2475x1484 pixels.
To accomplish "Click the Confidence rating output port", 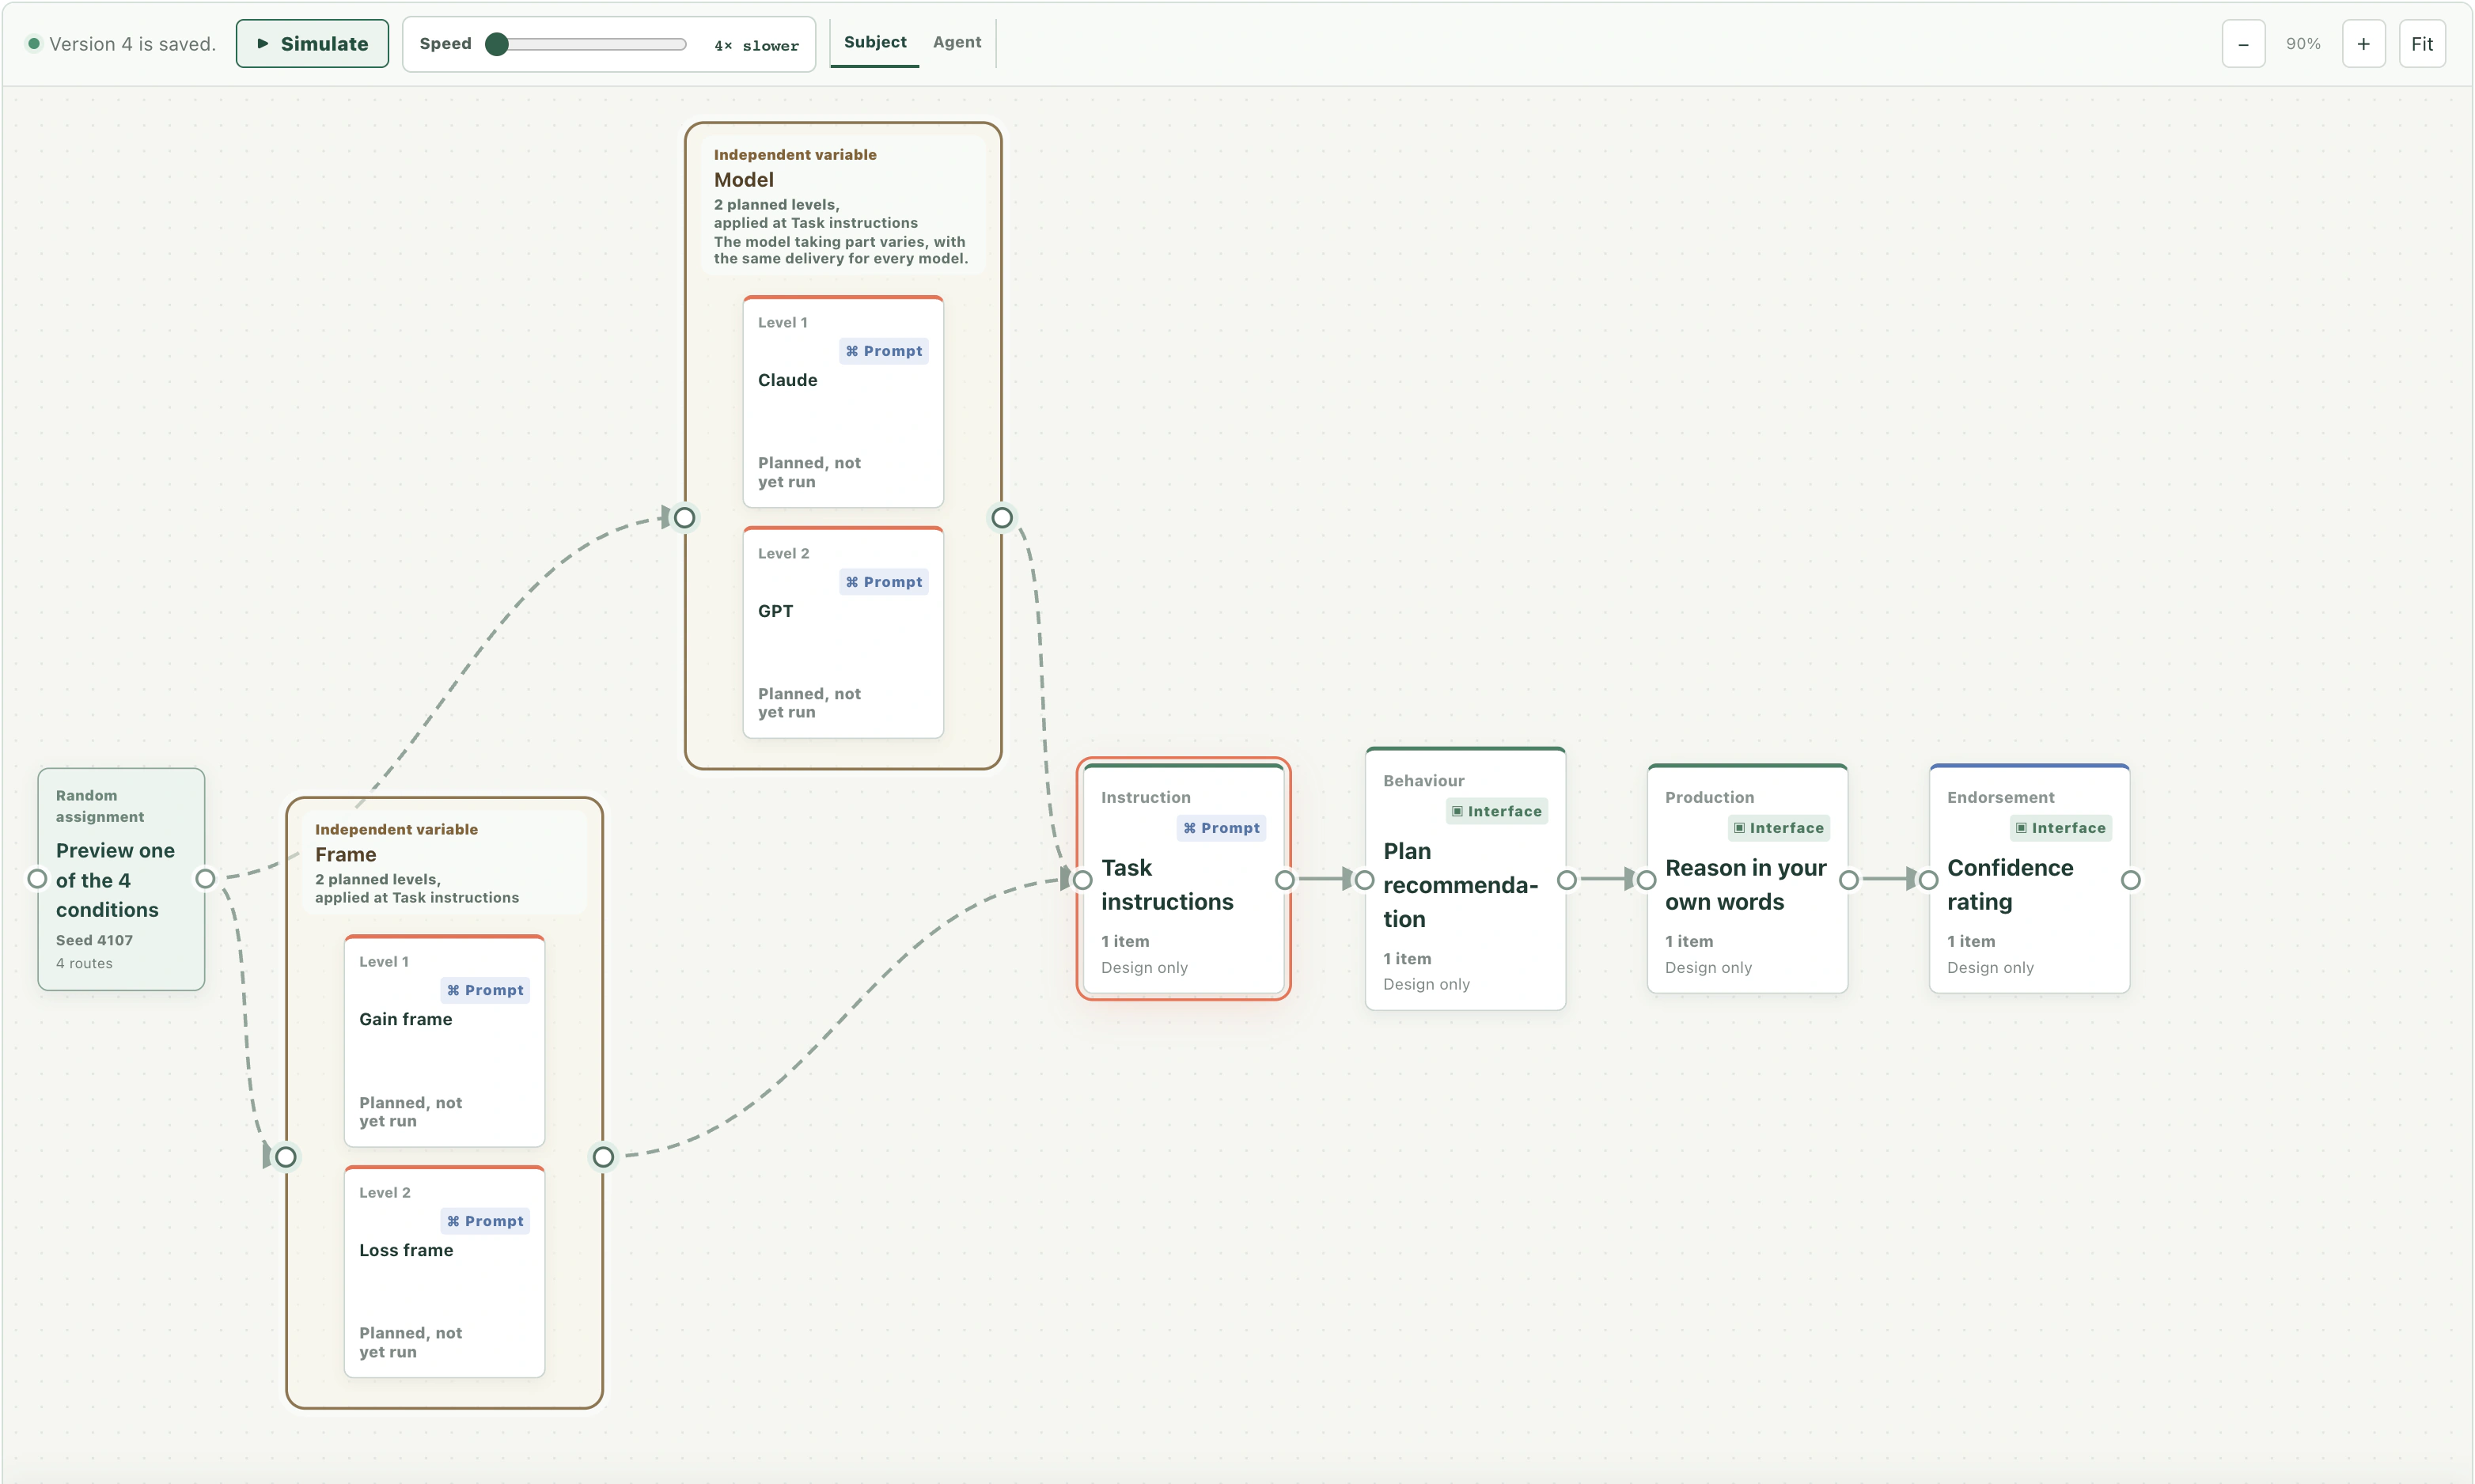I will [2131, 880].
